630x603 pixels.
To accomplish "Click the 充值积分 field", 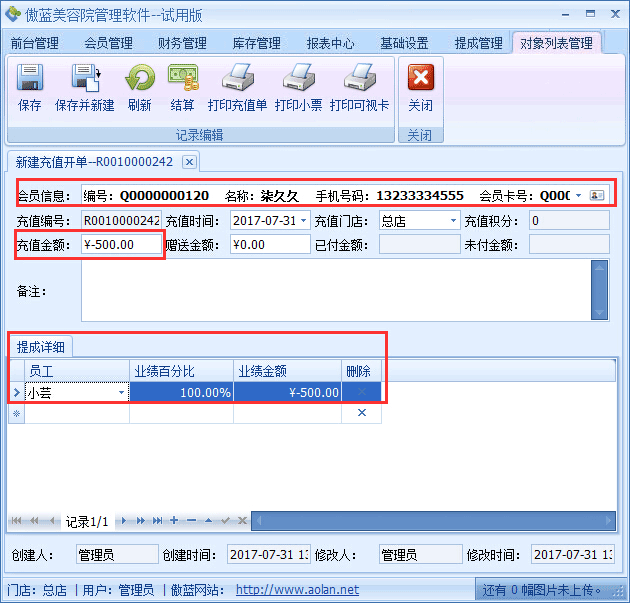I will [569, 220].
